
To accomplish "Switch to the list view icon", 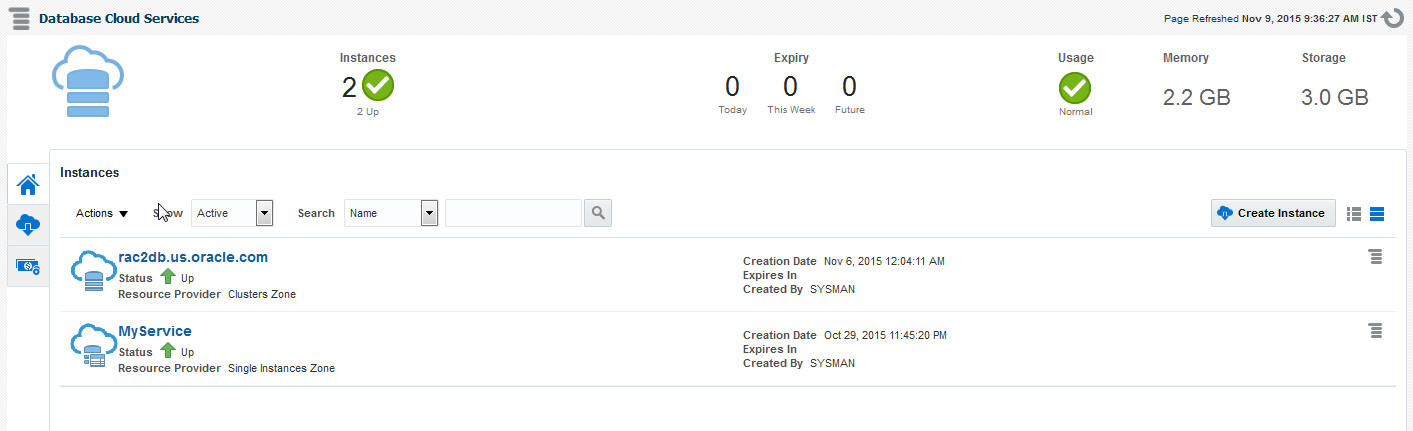I will coord(1355,213).
